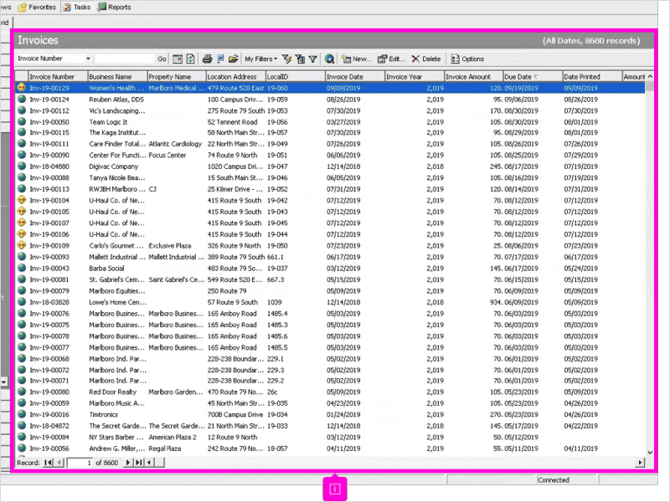The height and width of the screenshot is (502, 670).
Task: Click the globe icon of Inv-18-03828
Action: pos(21,302)
